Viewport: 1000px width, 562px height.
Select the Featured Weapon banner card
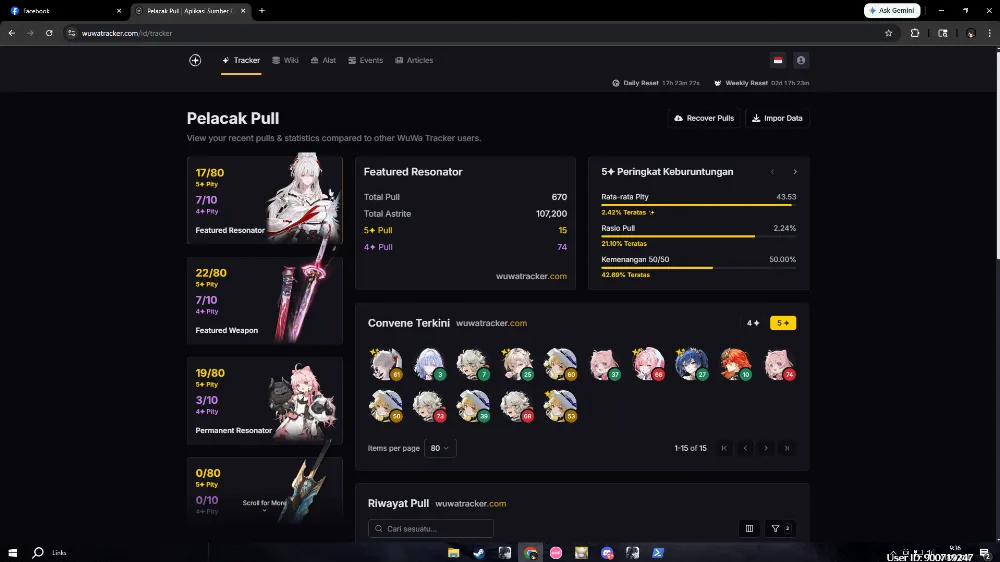click(x=265, y=300)
